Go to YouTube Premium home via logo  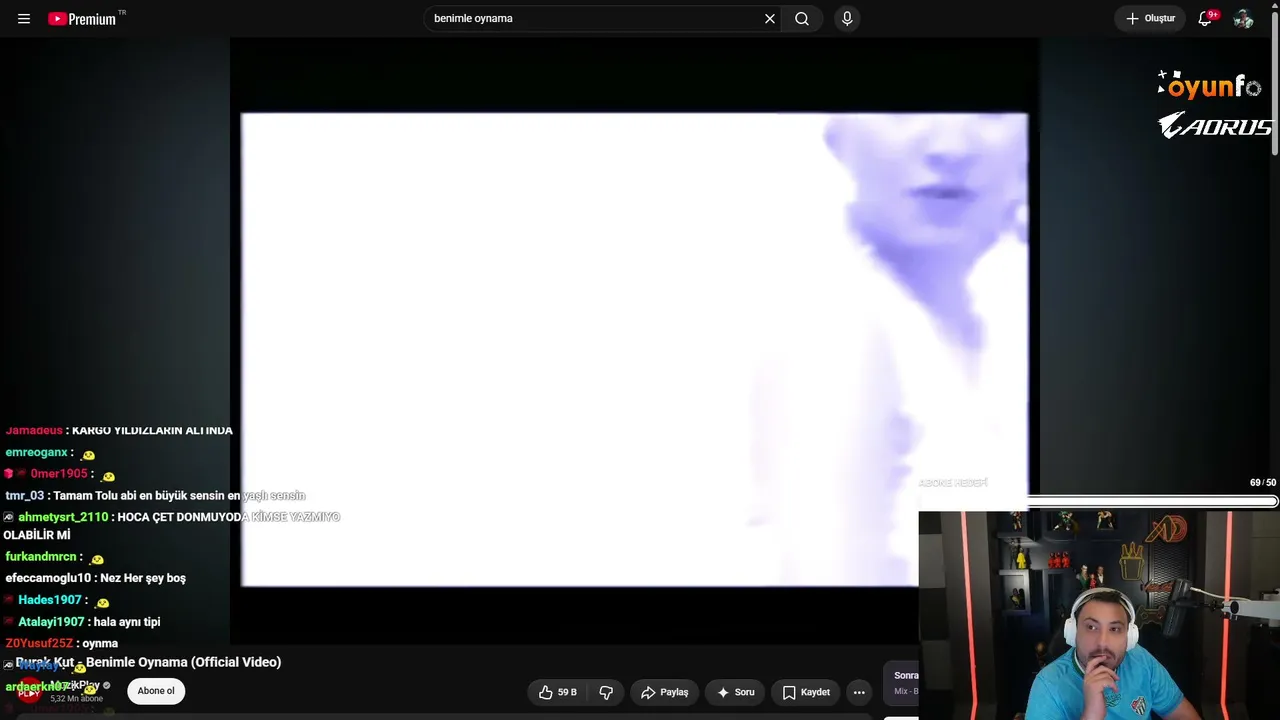pos(82,19)
